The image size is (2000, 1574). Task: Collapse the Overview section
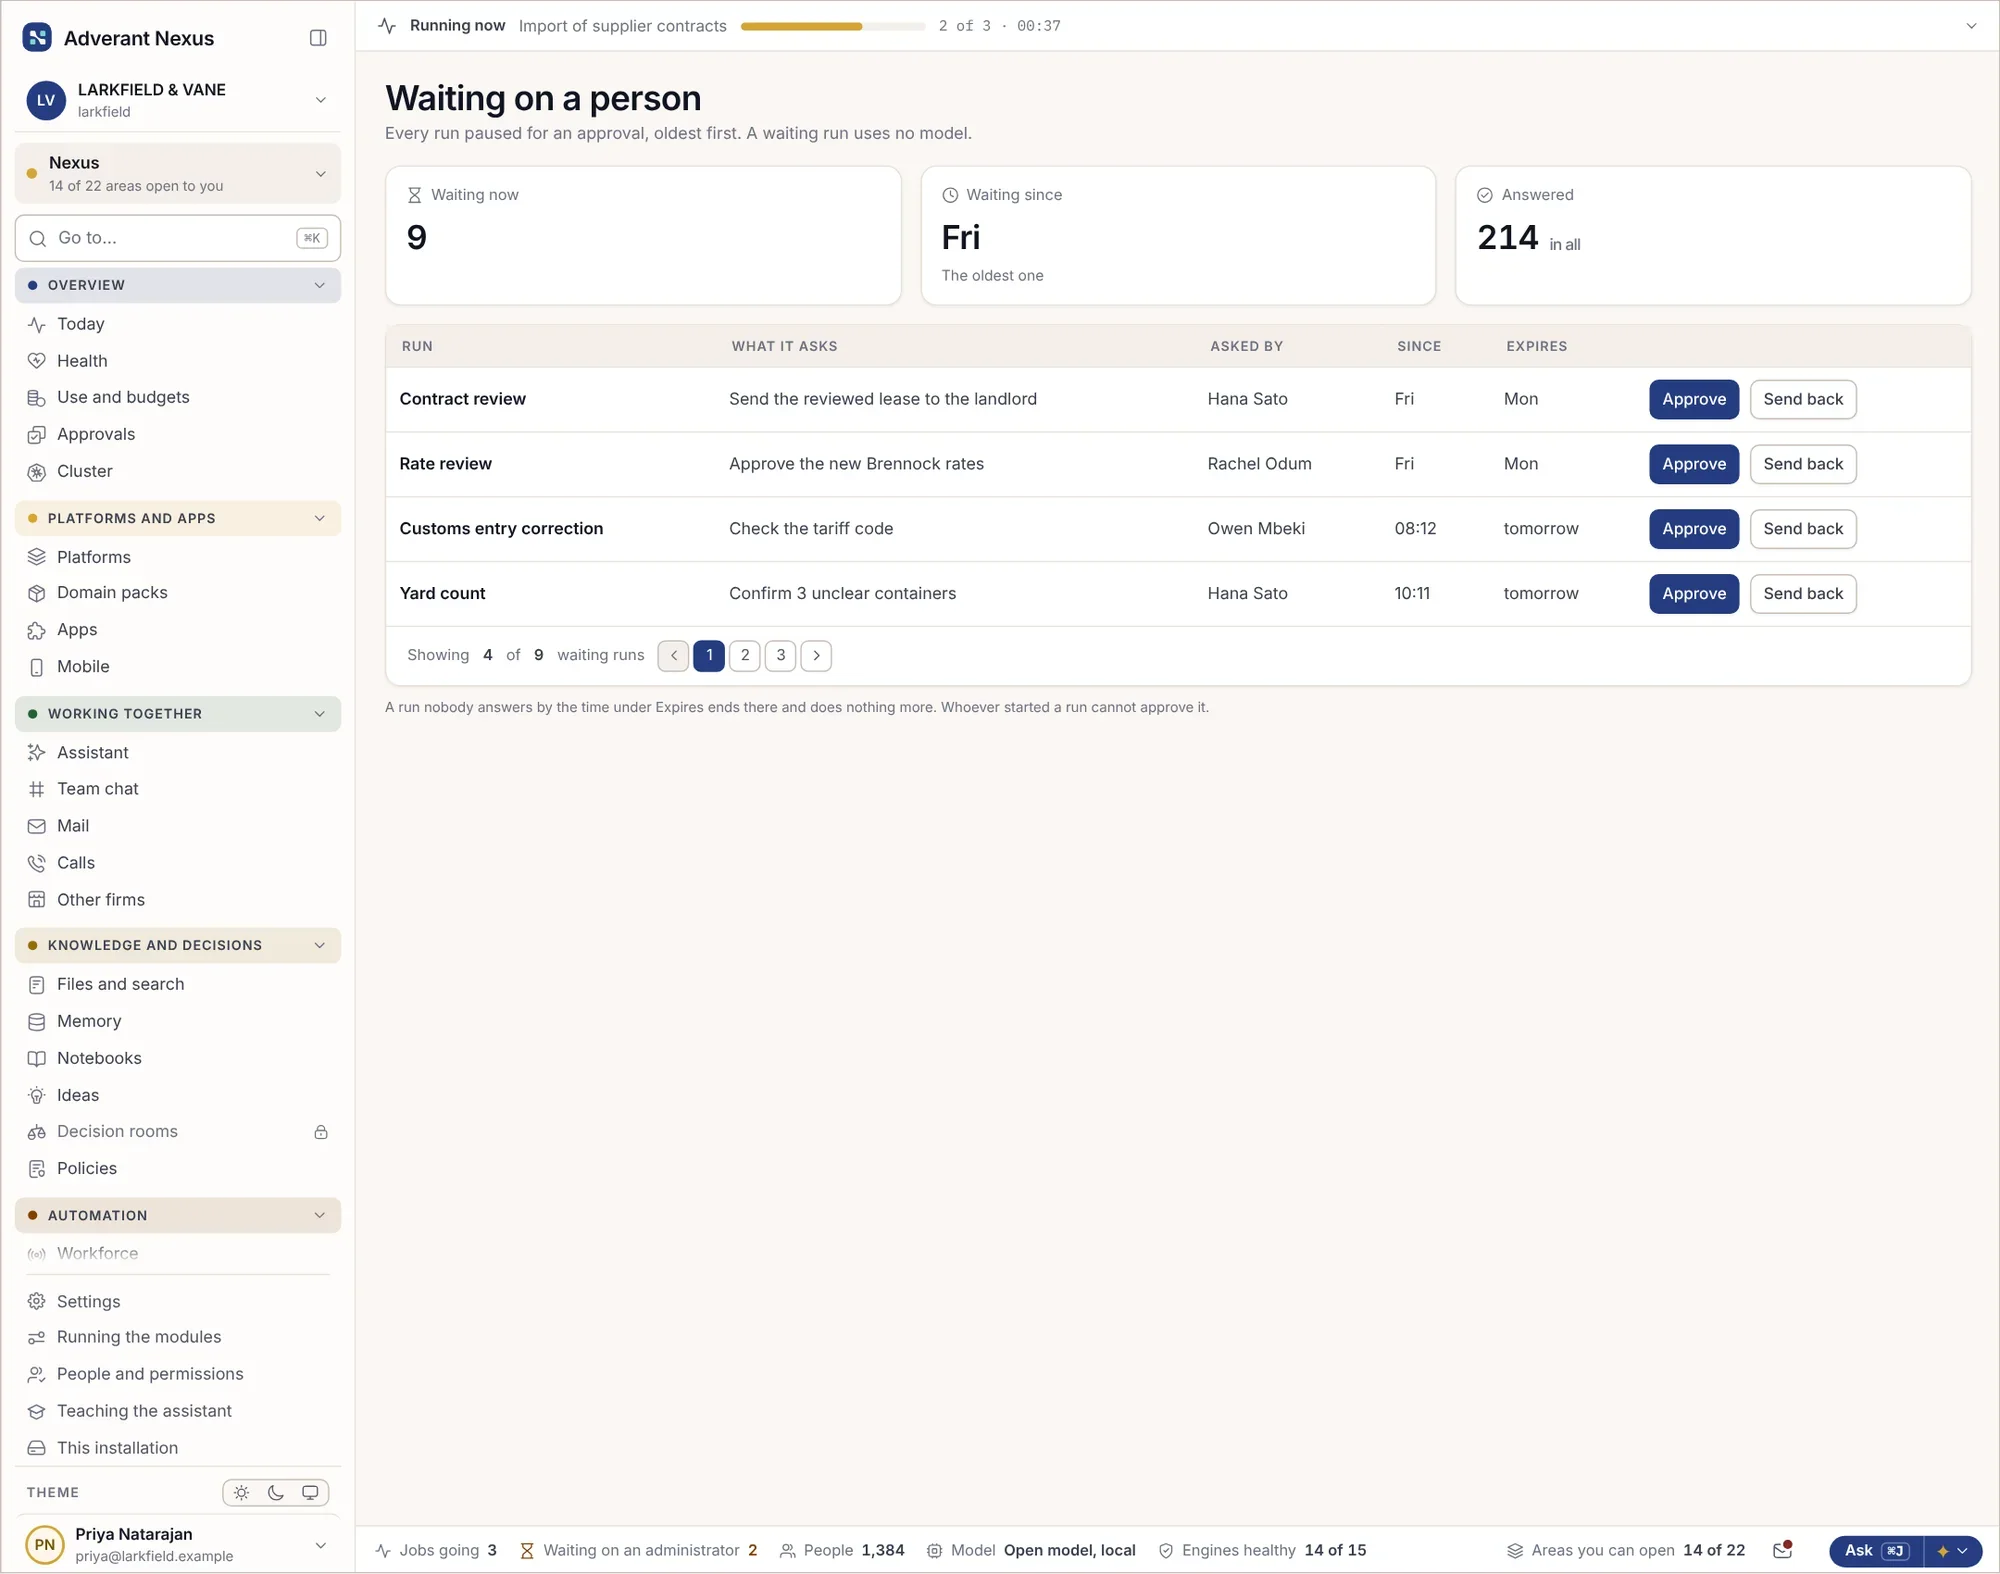177,285
